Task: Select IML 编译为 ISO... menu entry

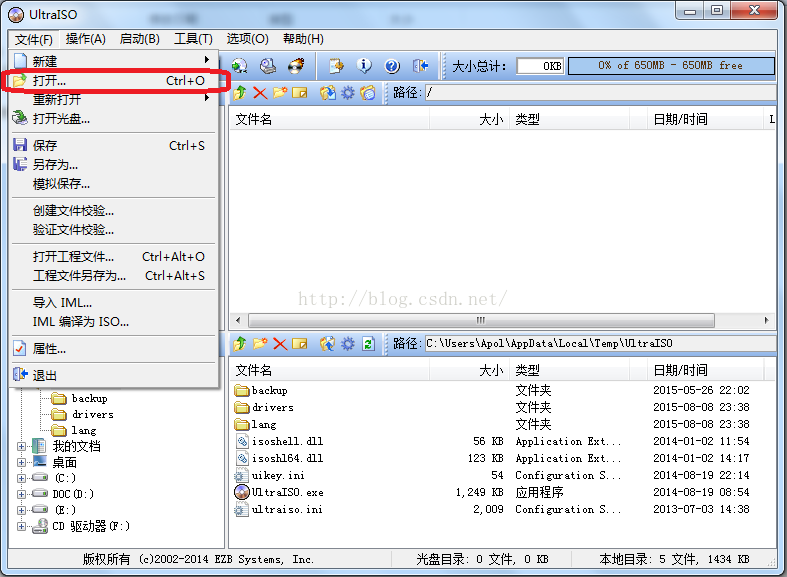Action: tap(114, 322)
